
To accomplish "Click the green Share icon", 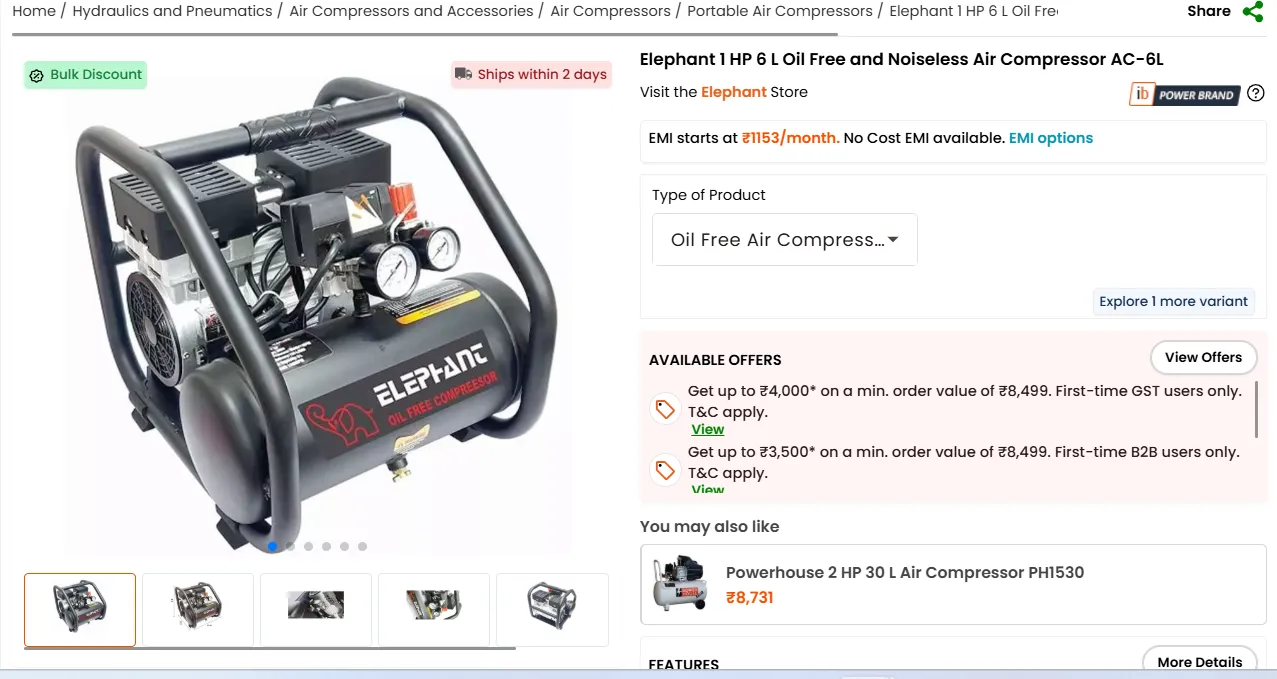I will click(1252, 12).
